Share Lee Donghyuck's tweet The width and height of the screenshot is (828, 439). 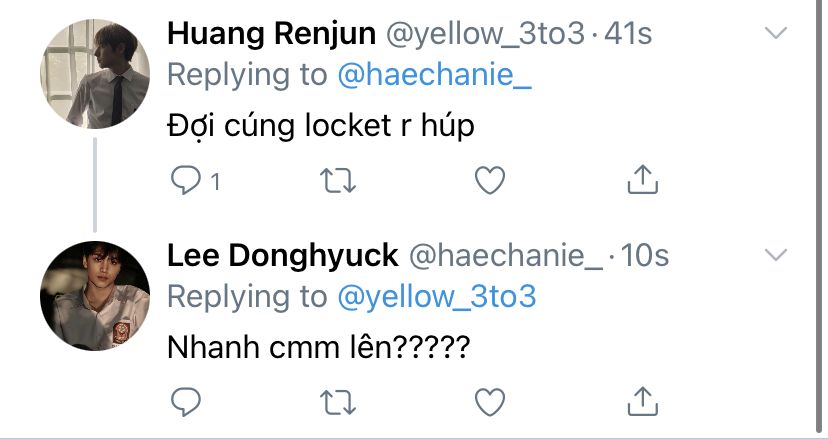tap(640, 402)
